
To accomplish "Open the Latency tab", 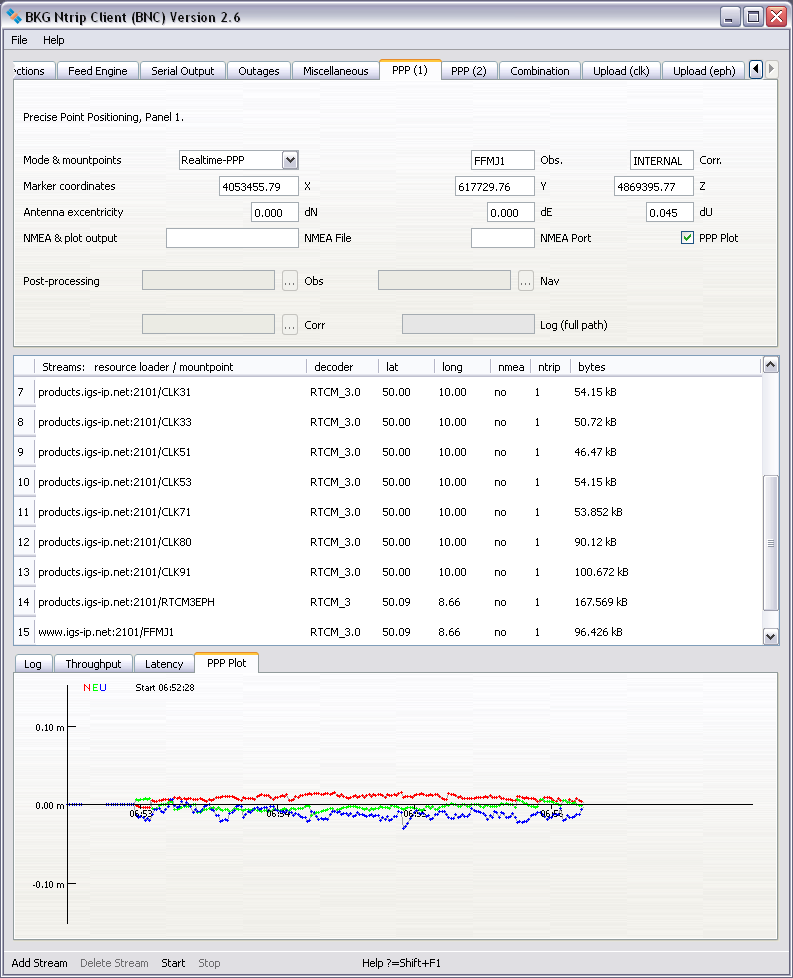I will coord(164,664).
